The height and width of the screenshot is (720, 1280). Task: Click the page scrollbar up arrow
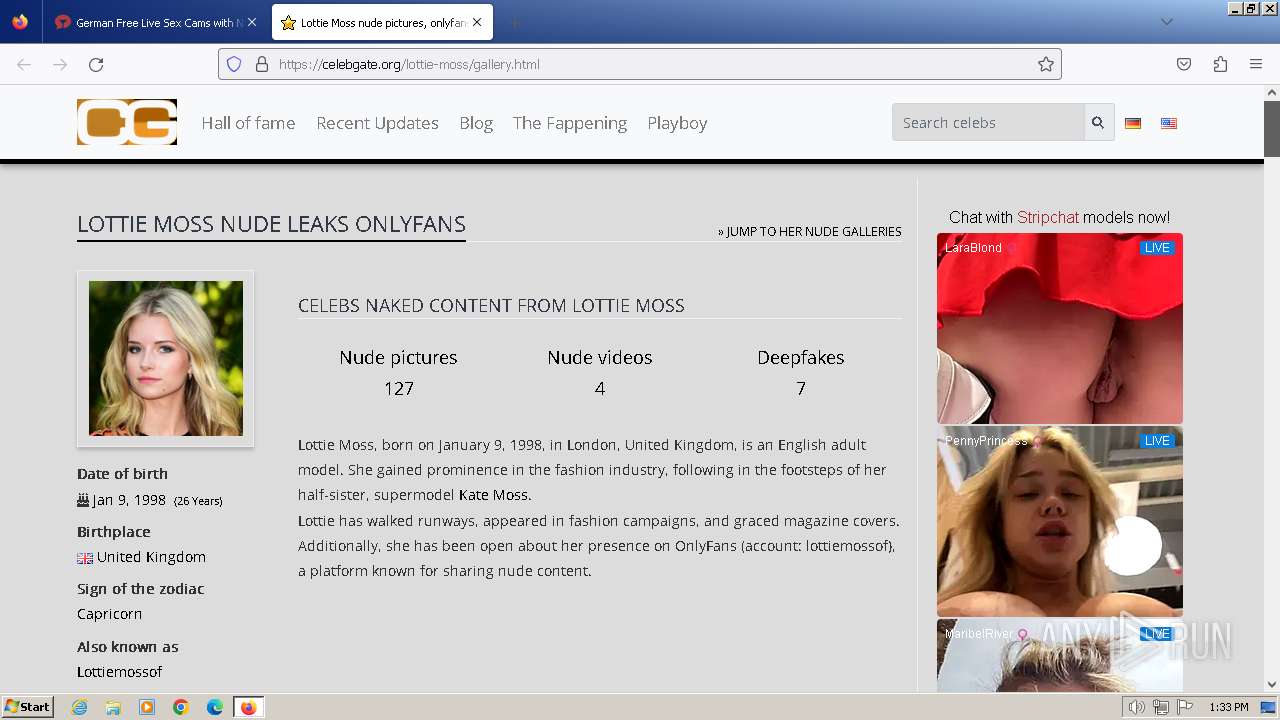[x=1272, y=93]
